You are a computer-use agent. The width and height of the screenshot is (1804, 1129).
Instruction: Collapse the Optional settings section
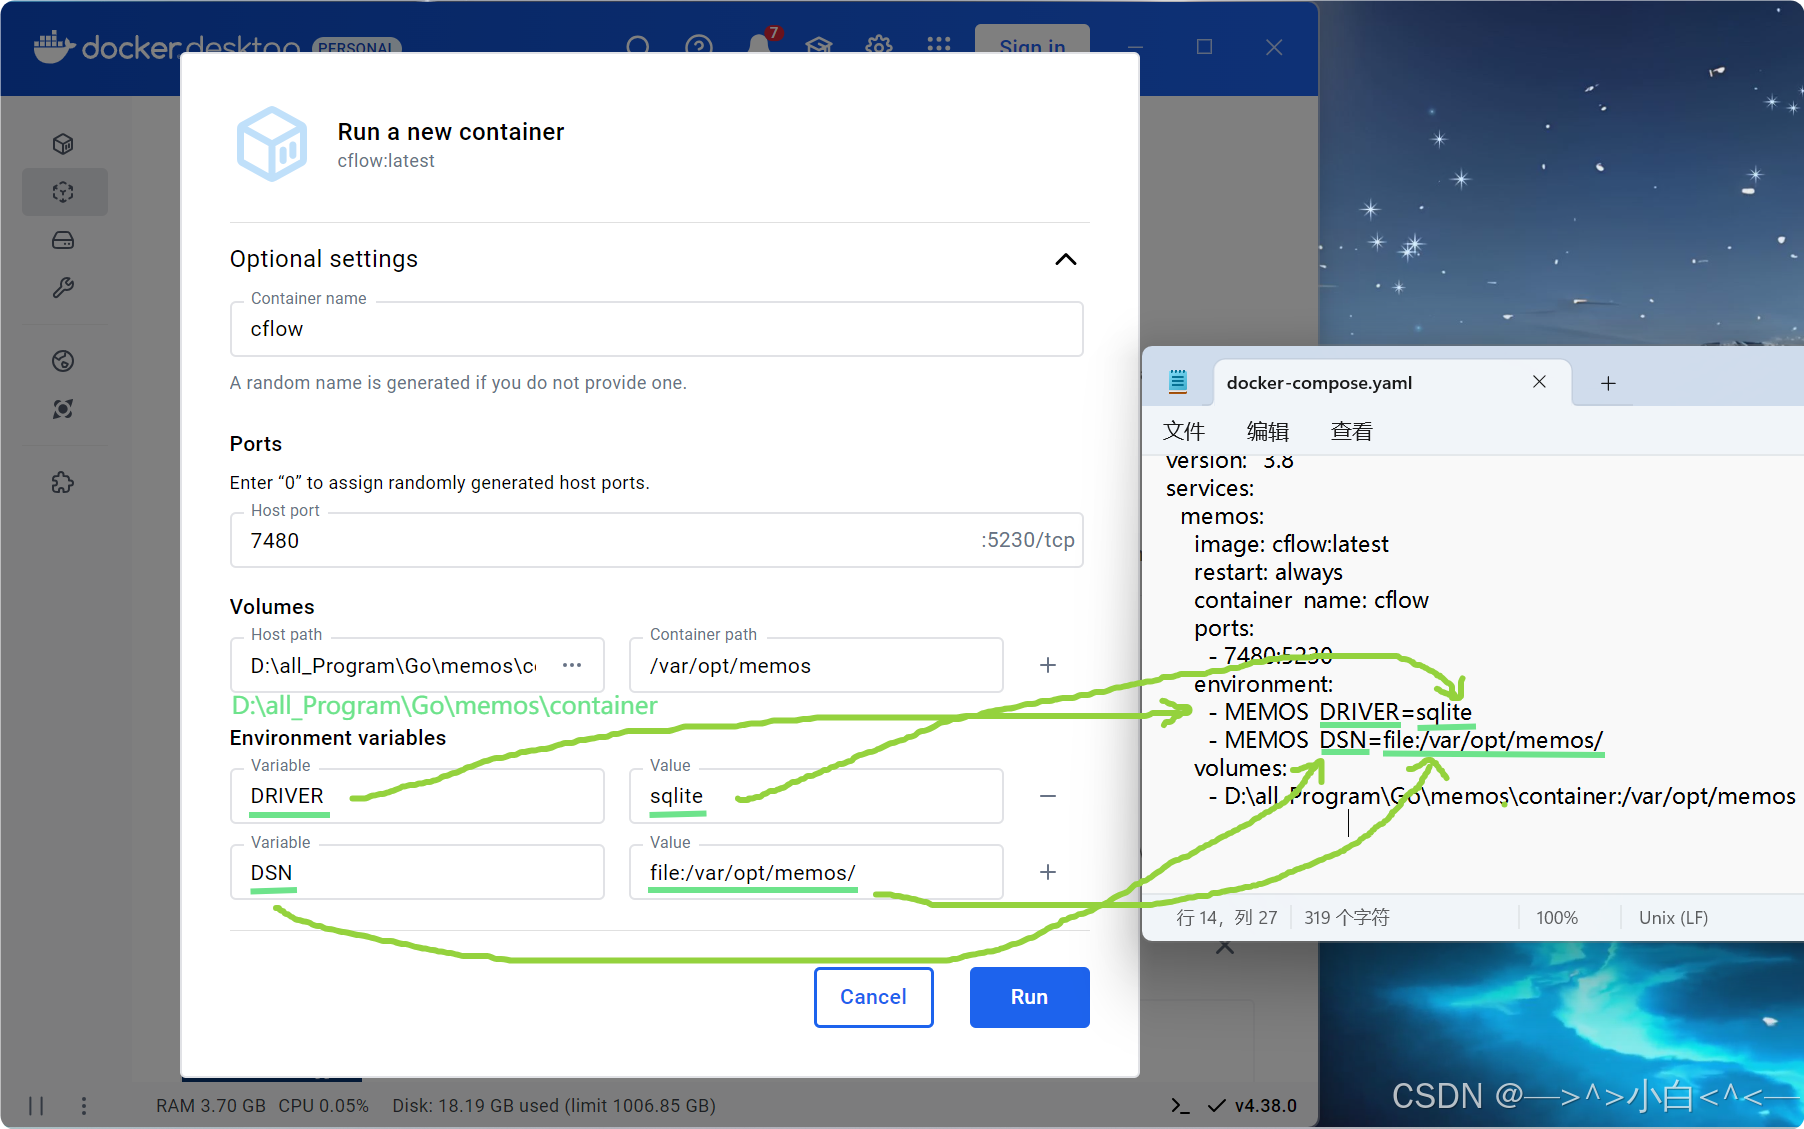click(1066, 259)
